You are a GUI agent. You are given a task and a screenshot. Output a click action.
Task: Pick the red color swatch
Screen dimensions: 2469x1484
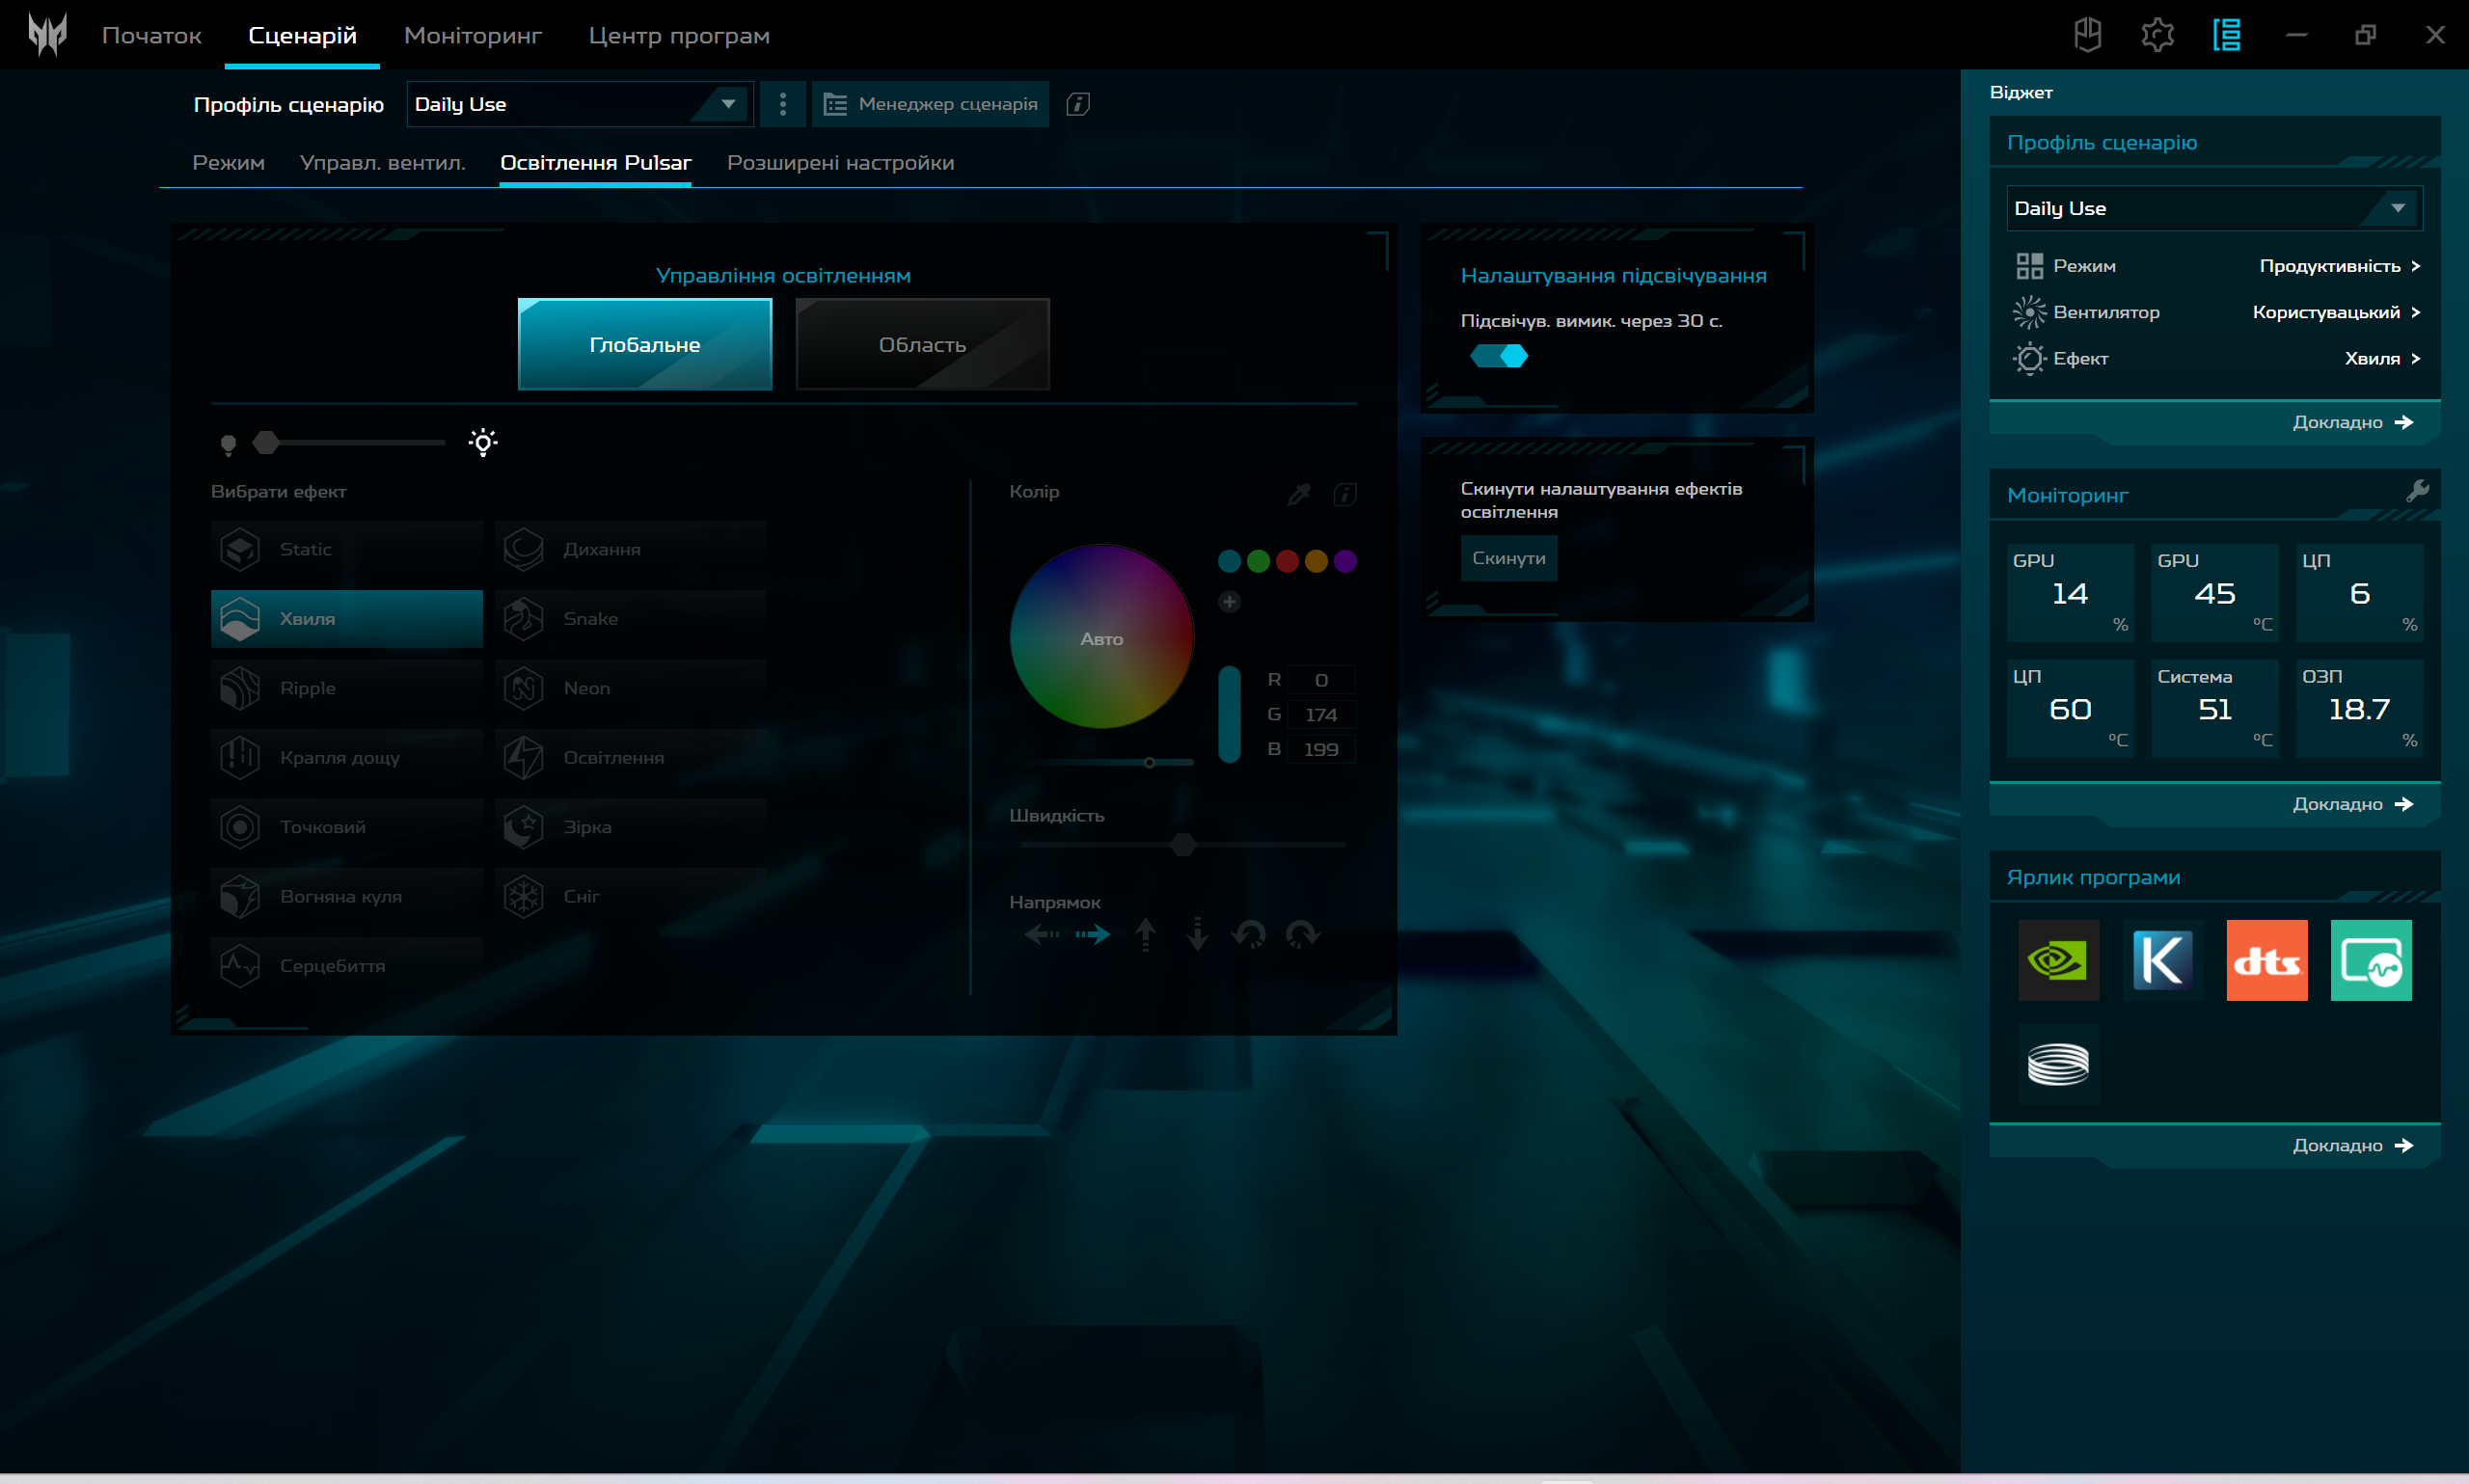[1287, 562]
